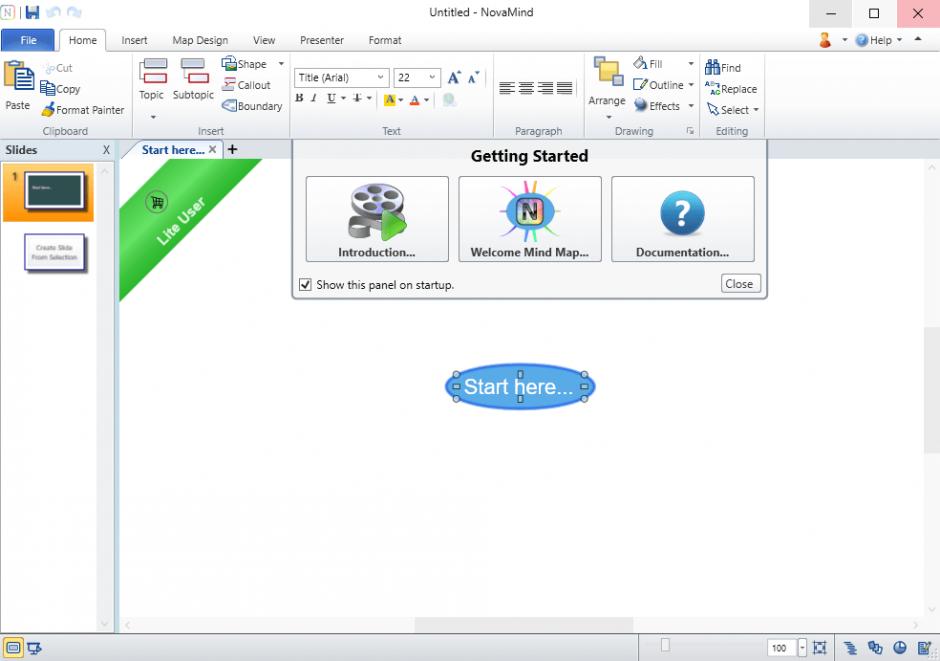Uncheck Show this panel on startup
The image size is (940, 661).
coord(305,285)
